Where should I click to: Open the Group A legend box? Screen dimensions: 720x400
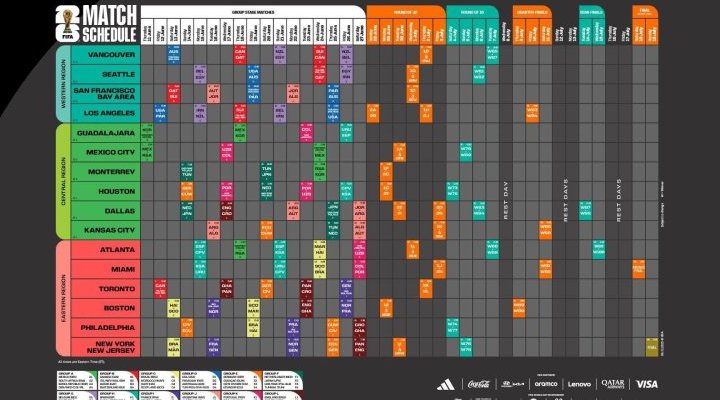point(77,381)
